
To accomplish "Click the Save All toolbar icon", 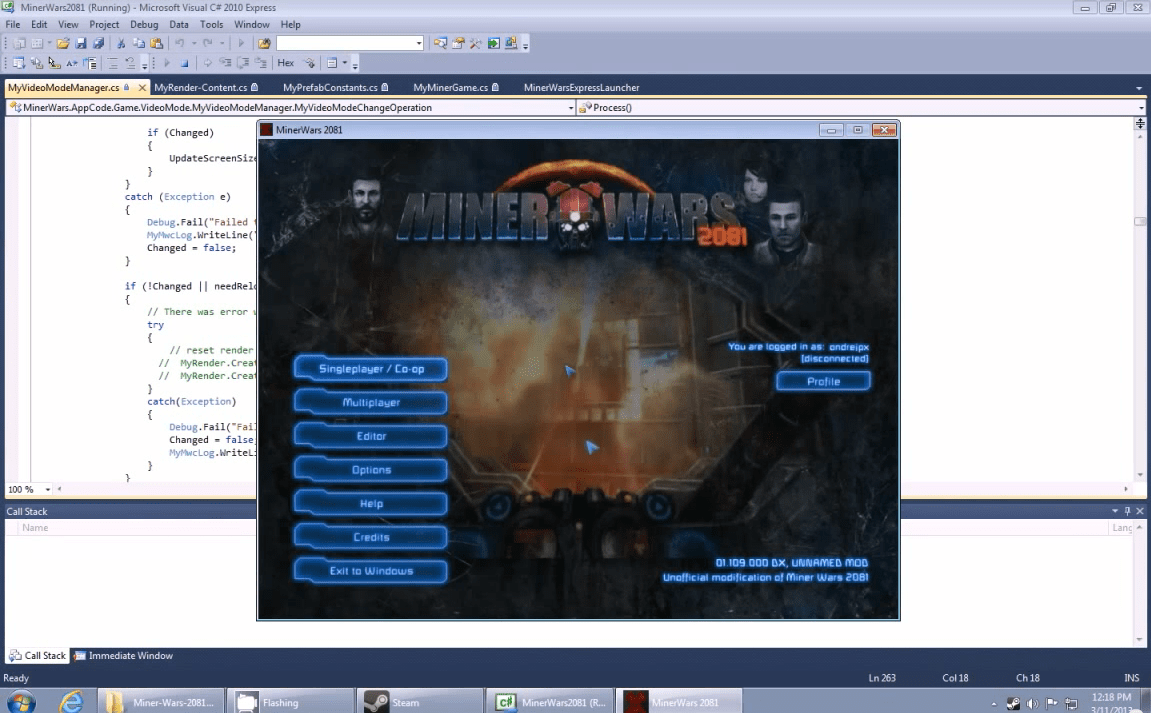I will coord(98,43).
